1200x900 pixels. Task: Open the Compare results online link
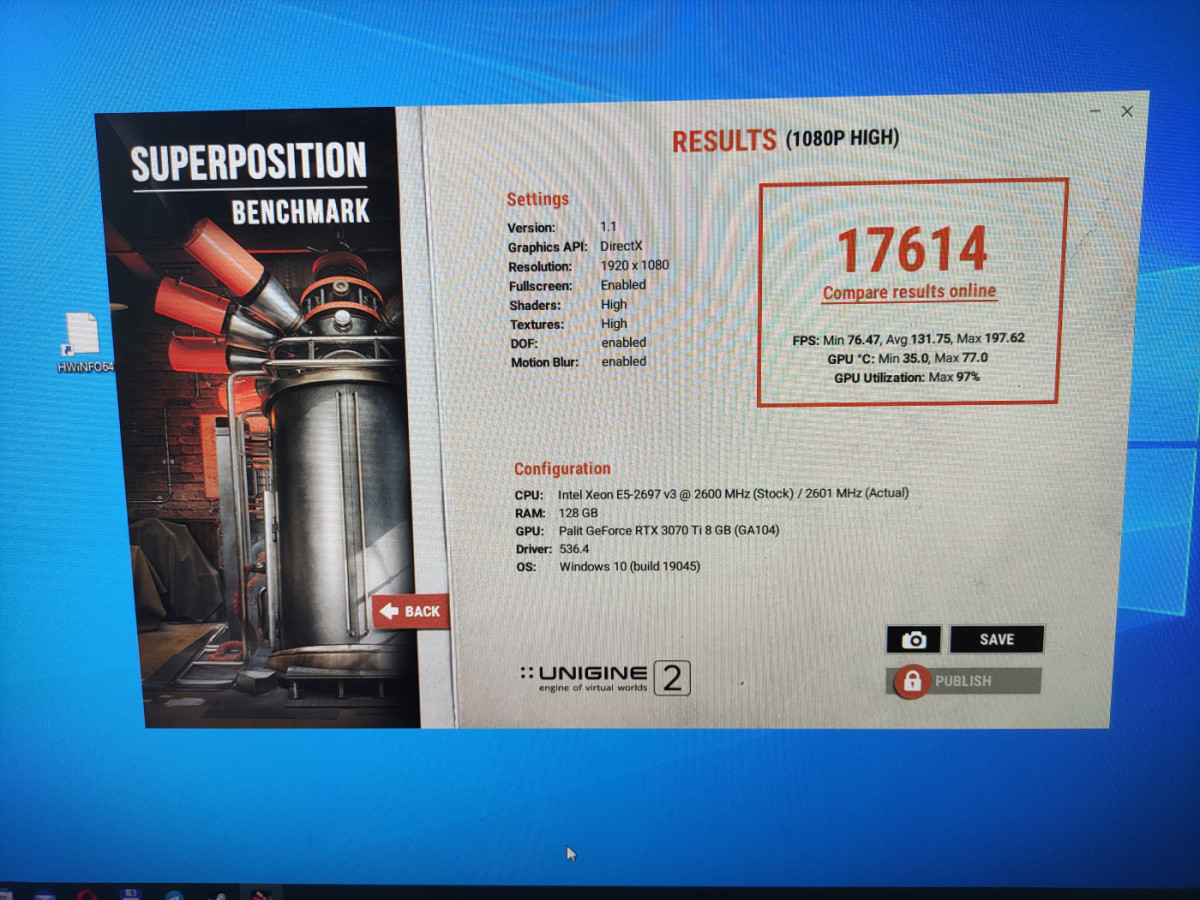pos(909,292)
